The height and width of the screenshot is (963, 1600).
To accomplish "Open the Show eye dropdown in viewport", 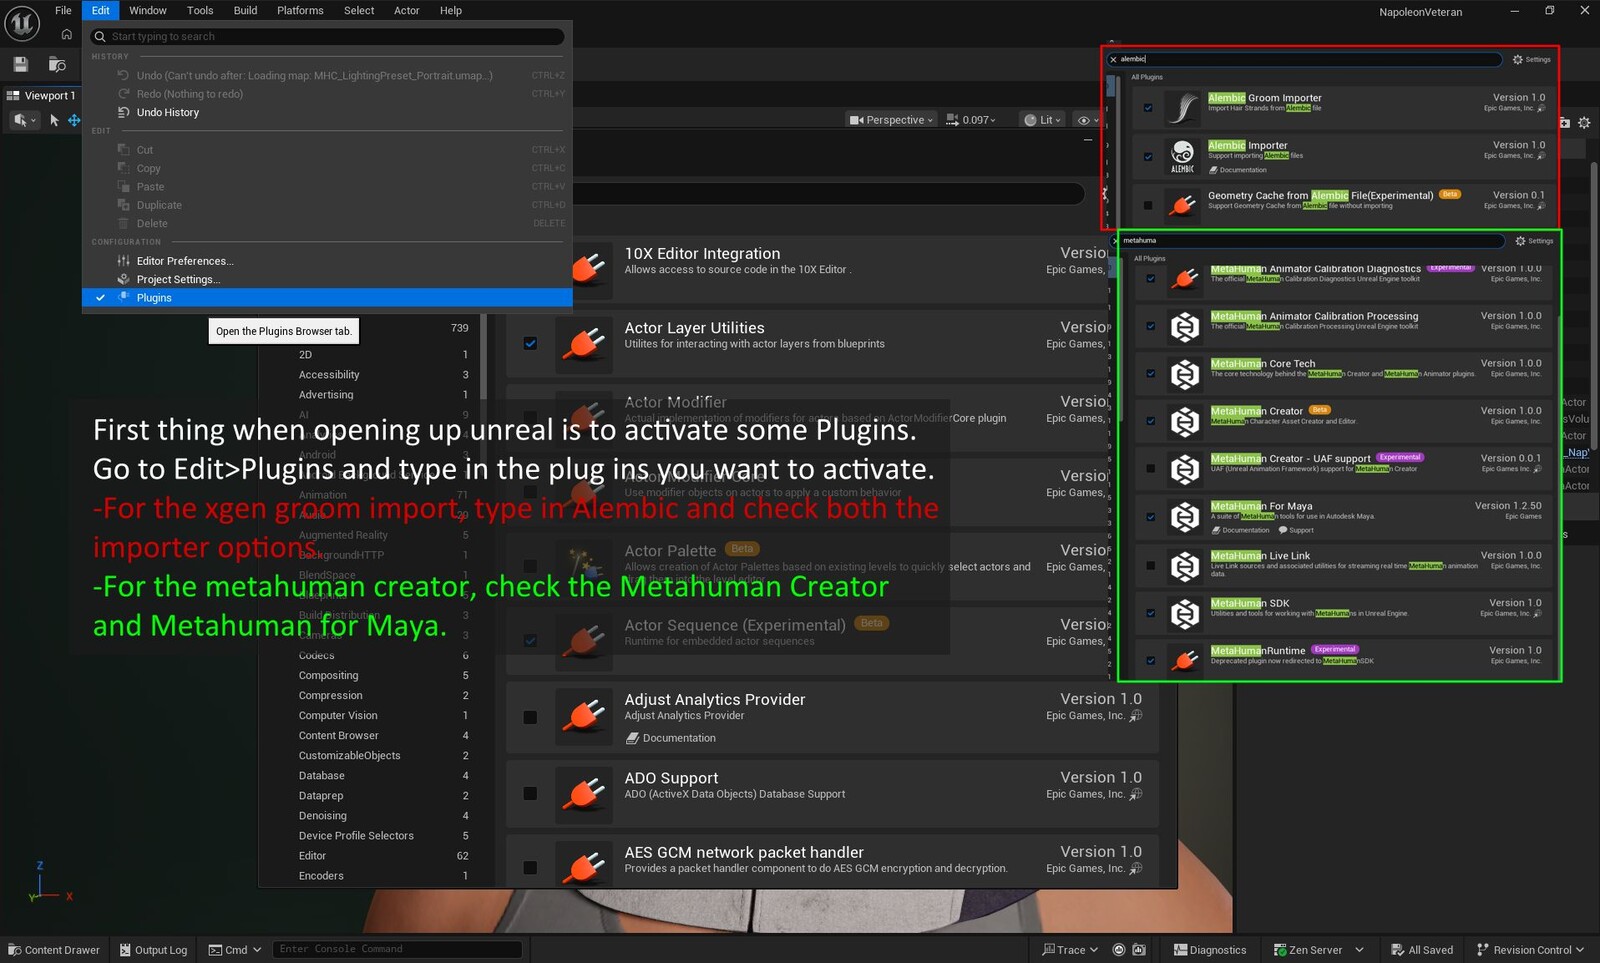I will tap(1087, 120).
